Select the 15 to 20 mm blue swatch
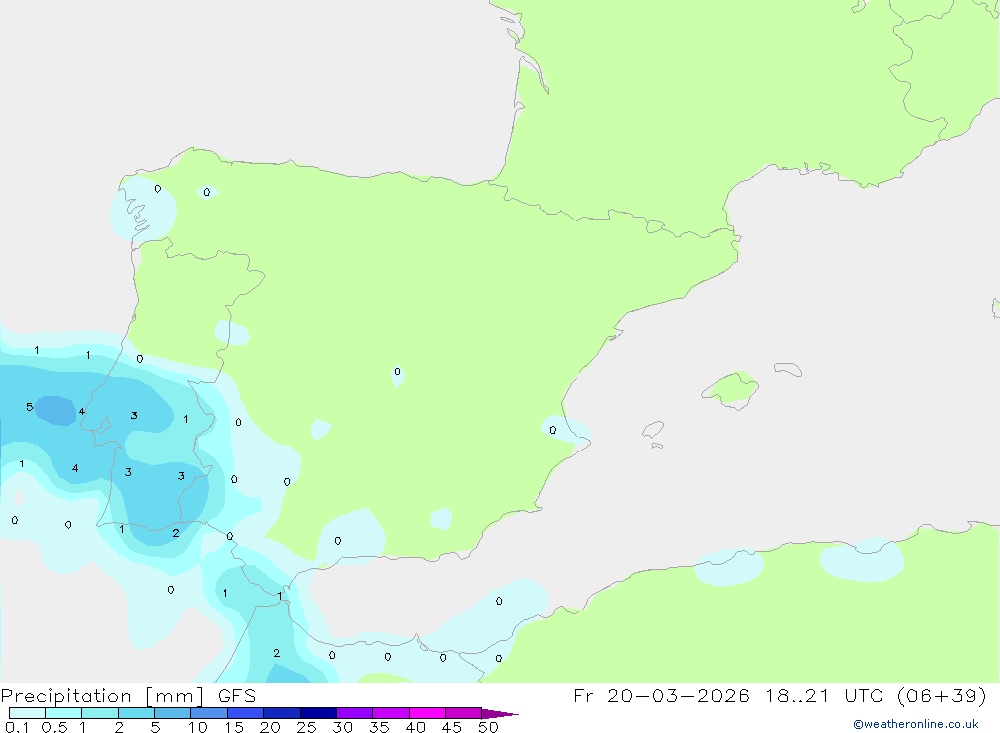The image size is (1000, 733). point(246,713)
